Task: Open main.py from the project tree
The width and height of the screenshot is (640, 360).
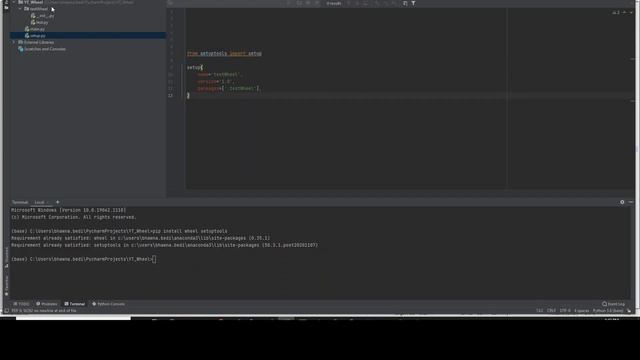Action: point(37,29)
